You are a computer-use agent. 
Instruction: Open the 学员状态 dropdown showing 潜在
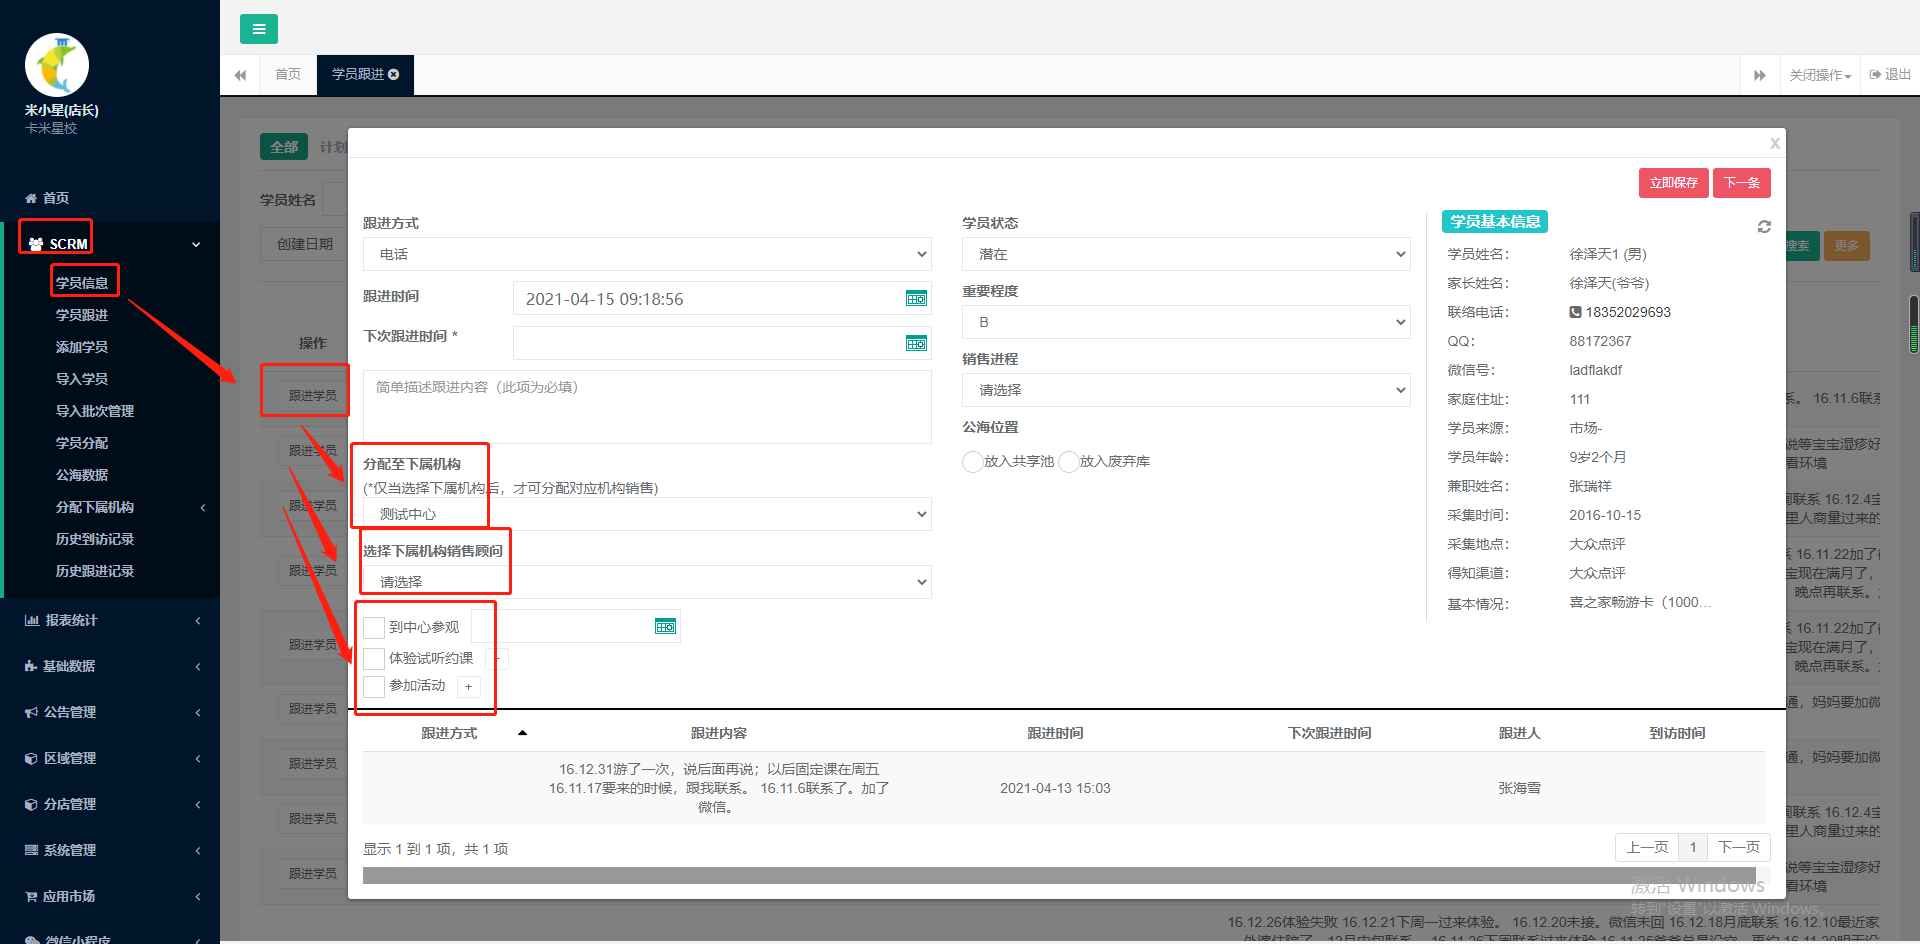(x=1186, y=254)
